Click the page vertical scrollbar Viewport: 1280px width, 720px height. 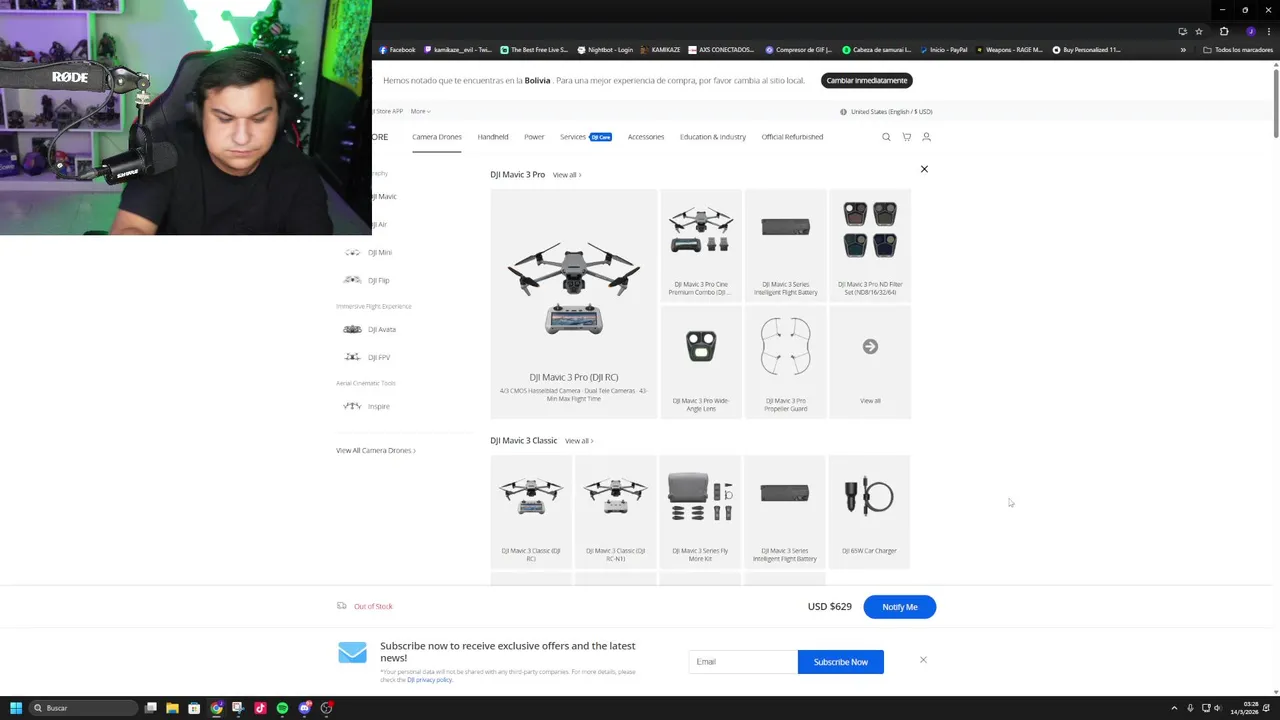(x=1276, y=104)
